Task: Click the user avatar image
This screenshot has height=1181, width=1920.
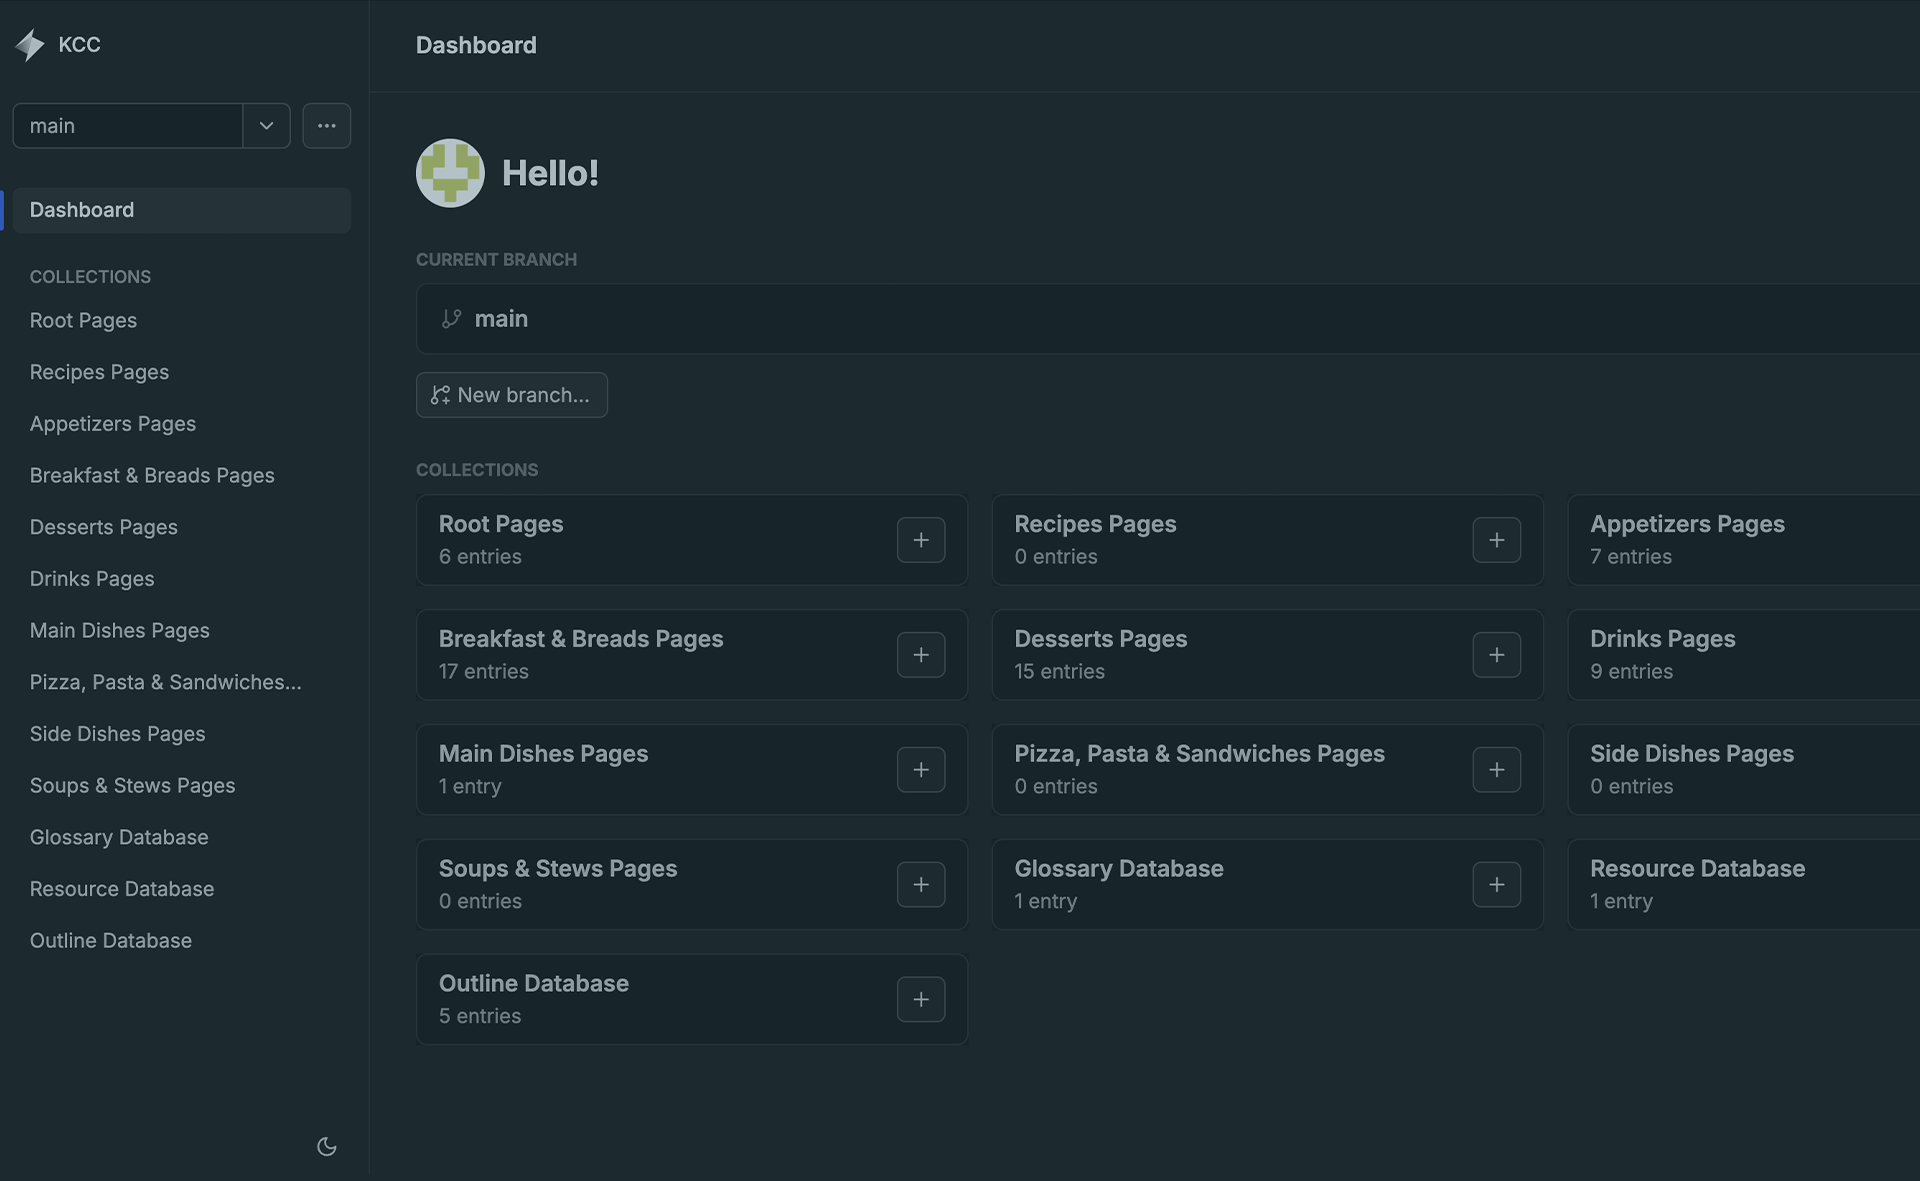Action: (450, 173)
